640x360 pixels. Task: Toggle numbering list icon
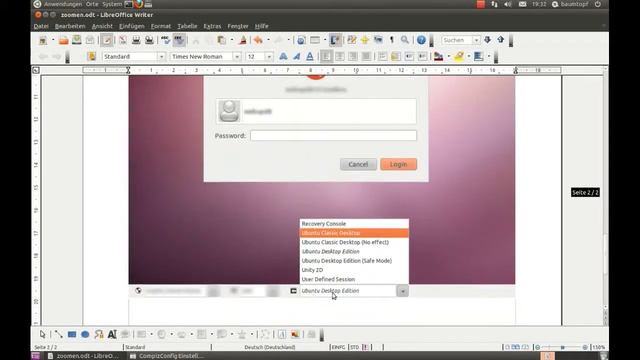[x=382, y=56]
